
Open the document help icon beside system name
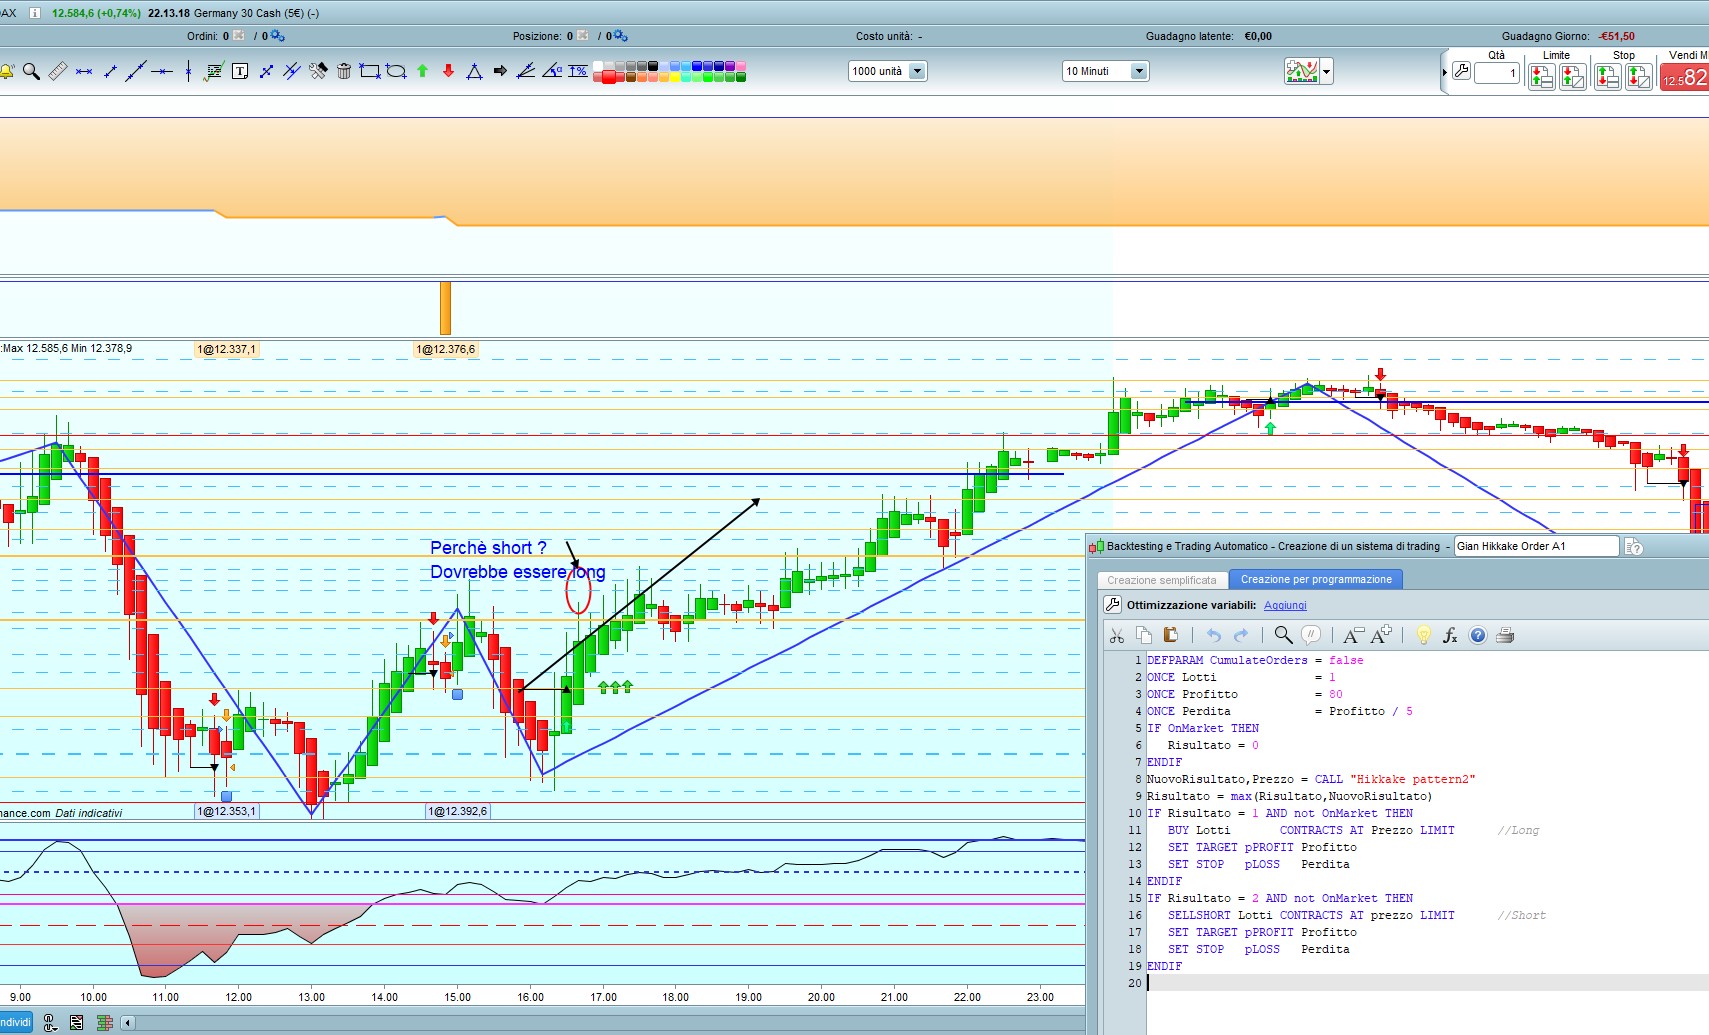pos(1634,546)
